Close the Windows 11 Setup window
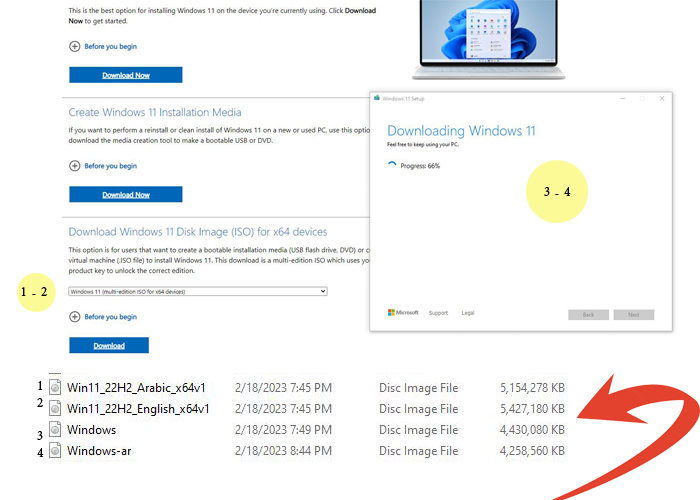Viewport: 700px width, 500px height. (662, 98)
